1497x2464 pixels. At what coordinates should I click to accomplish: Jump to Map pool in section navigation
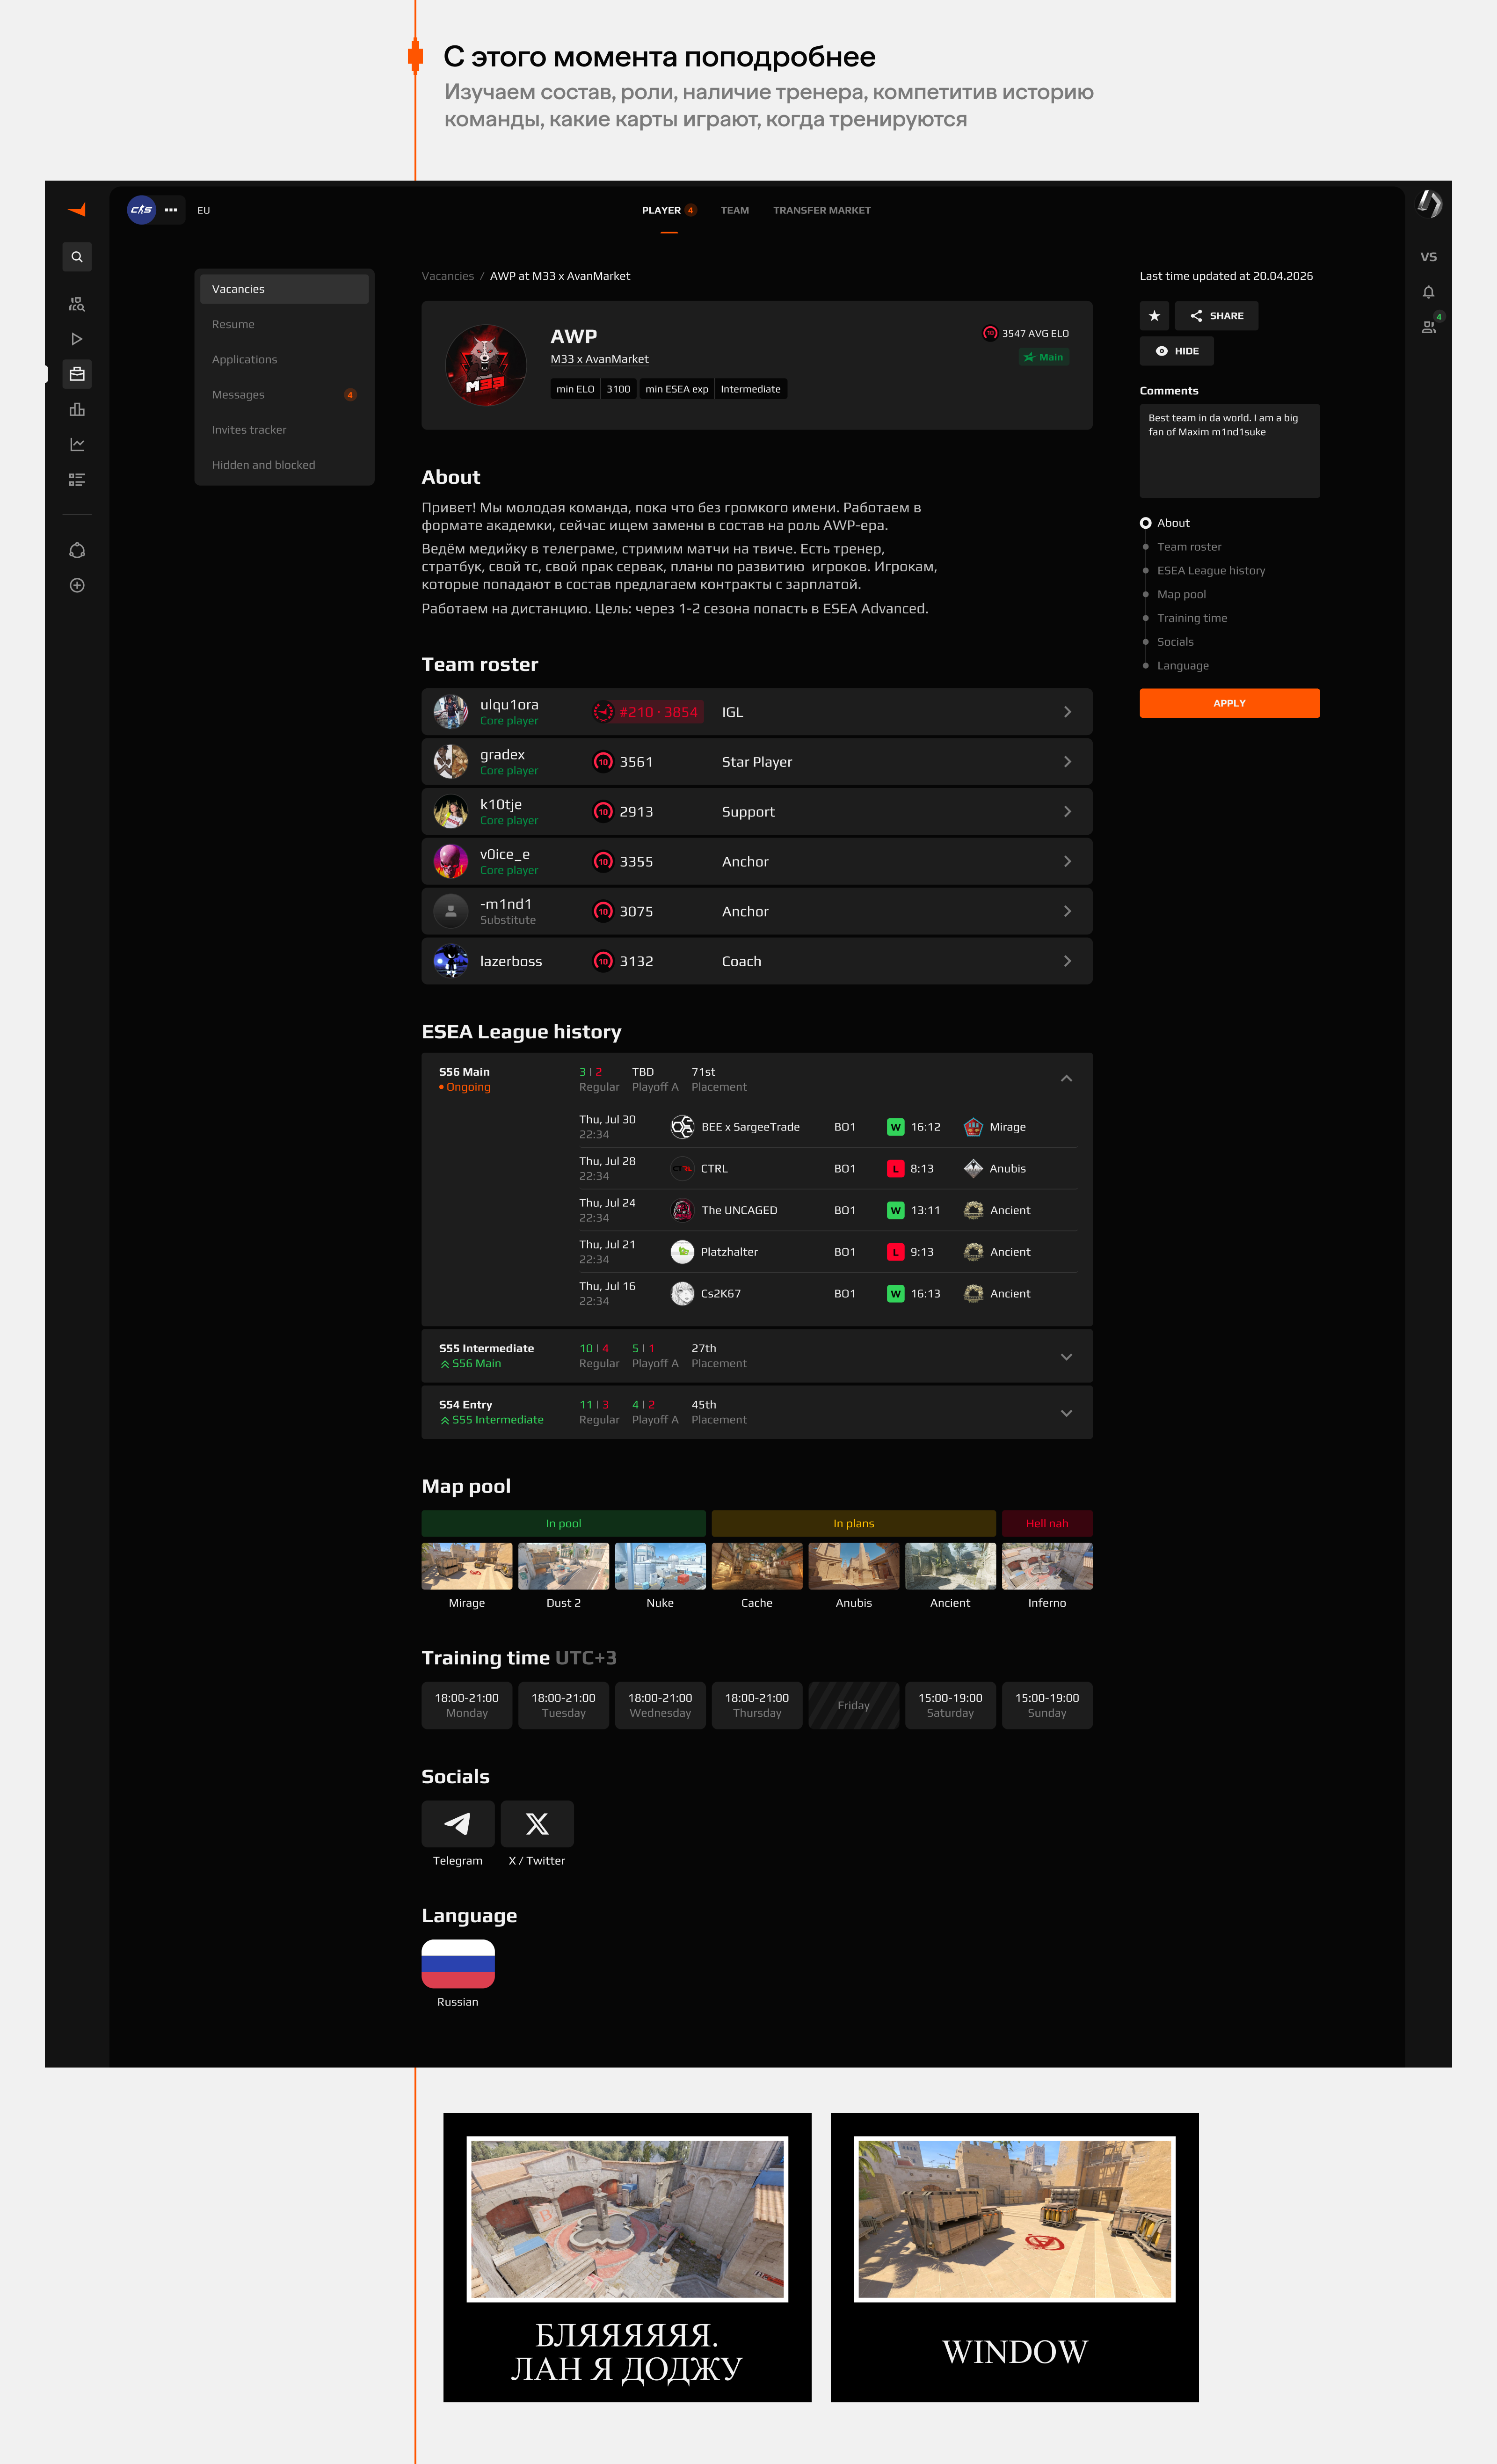point(1181,594)
